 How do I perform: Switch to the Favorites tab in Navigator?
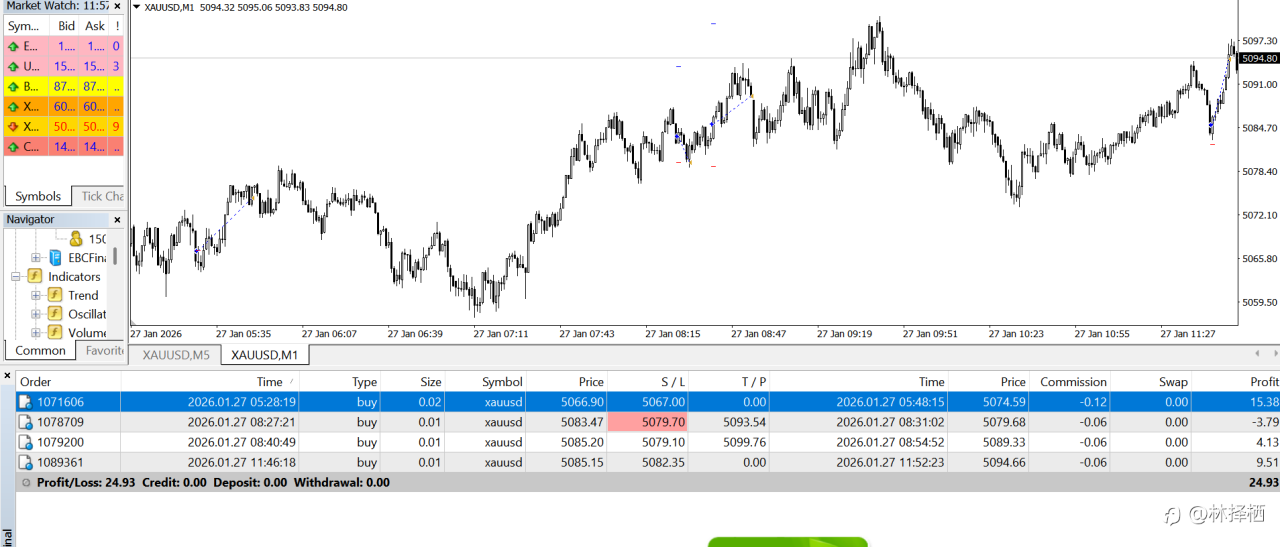[x=104, y=351]
